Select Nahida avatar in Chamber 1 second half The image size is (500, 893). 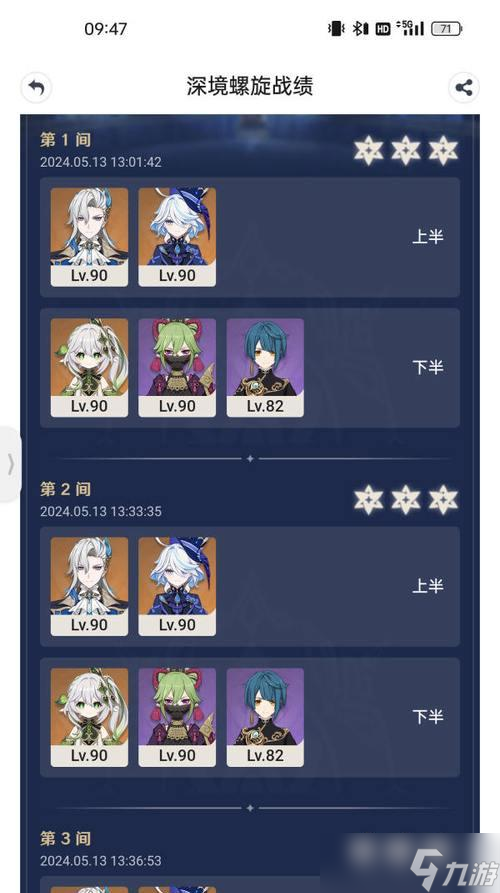tap(89, 367)
